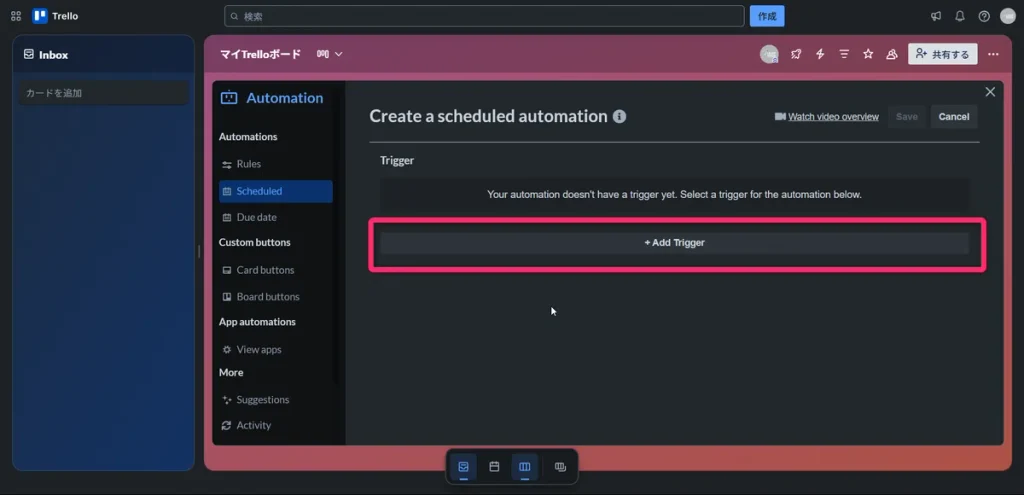Open the board three-dots menu
This screenshot has height=495, width=1024.
point(993,54)
